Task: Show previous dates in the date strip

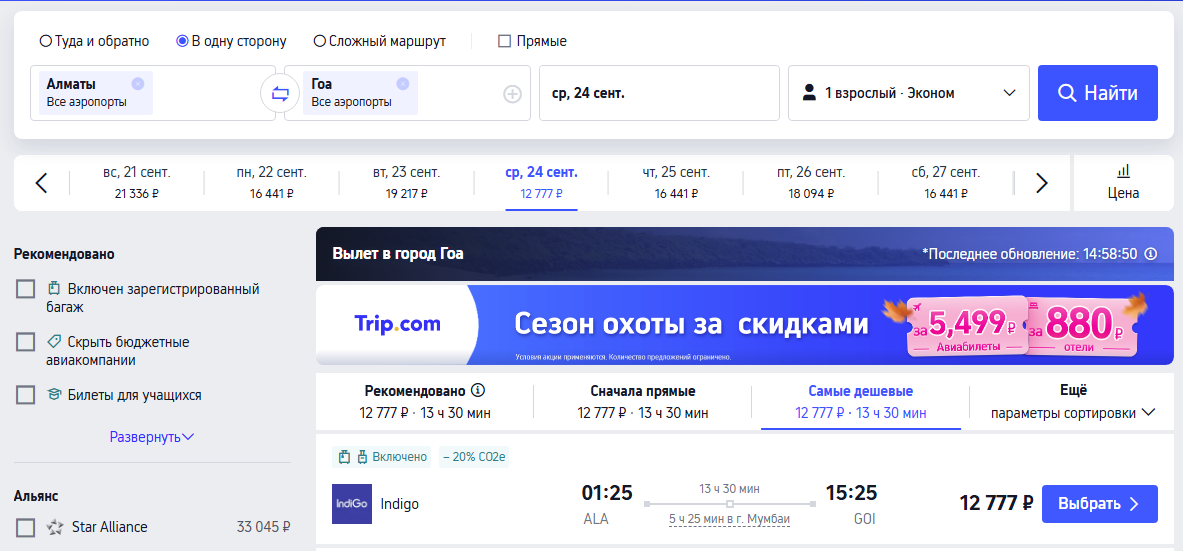Action: tap(41, 183)
